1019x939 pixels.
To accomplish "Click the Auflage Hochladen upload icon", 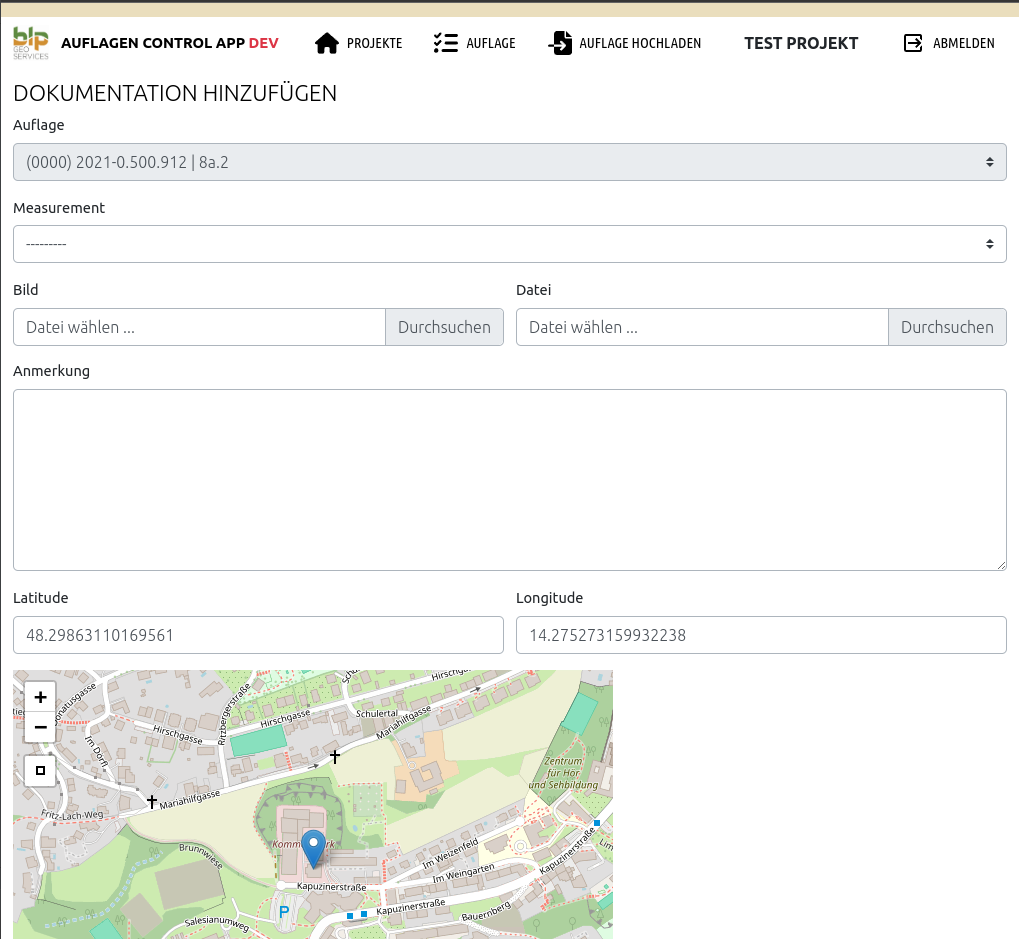I will [560, 43].
